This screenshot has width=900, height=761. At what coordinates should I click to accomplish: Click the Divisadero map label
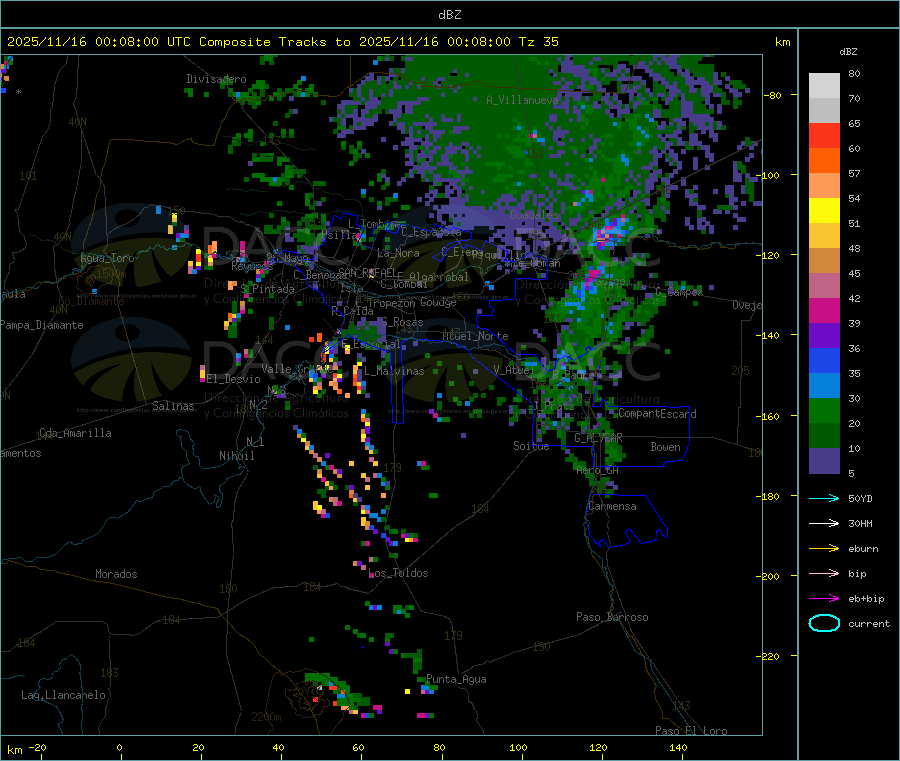(x=216, y=79)
